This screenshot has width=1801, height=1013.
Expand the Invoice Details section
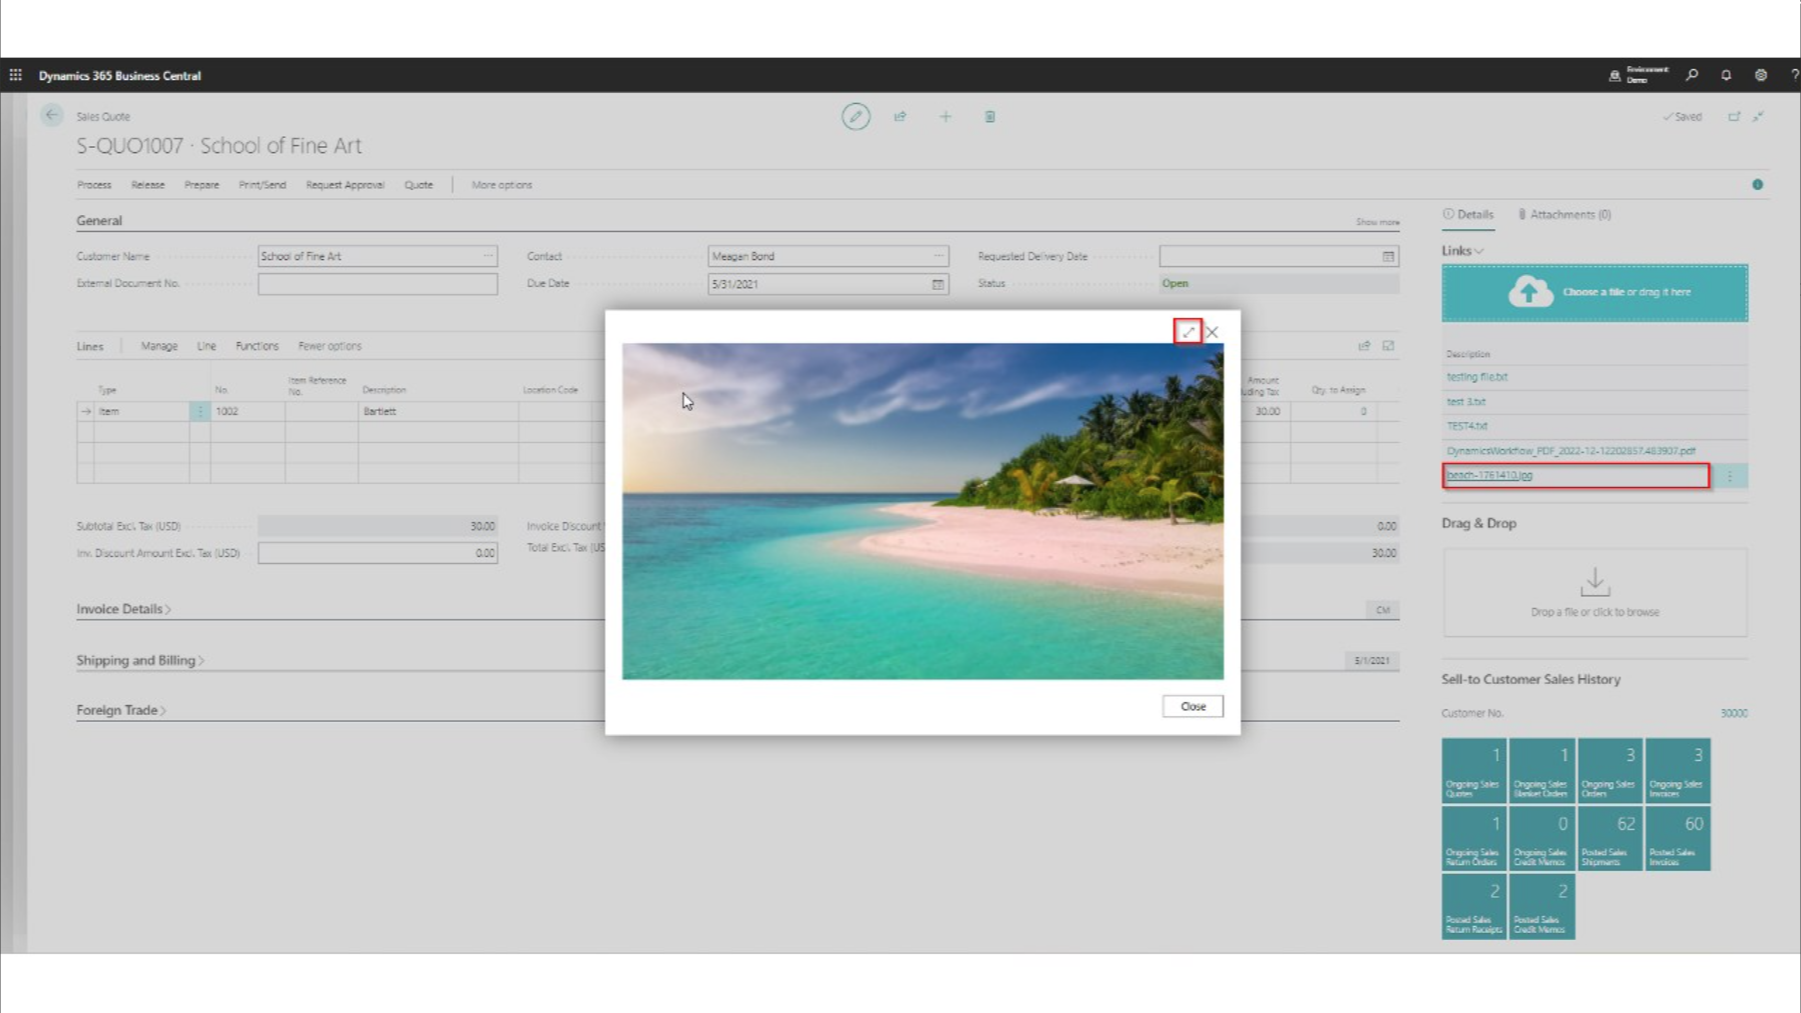click(x=123, y=609)
